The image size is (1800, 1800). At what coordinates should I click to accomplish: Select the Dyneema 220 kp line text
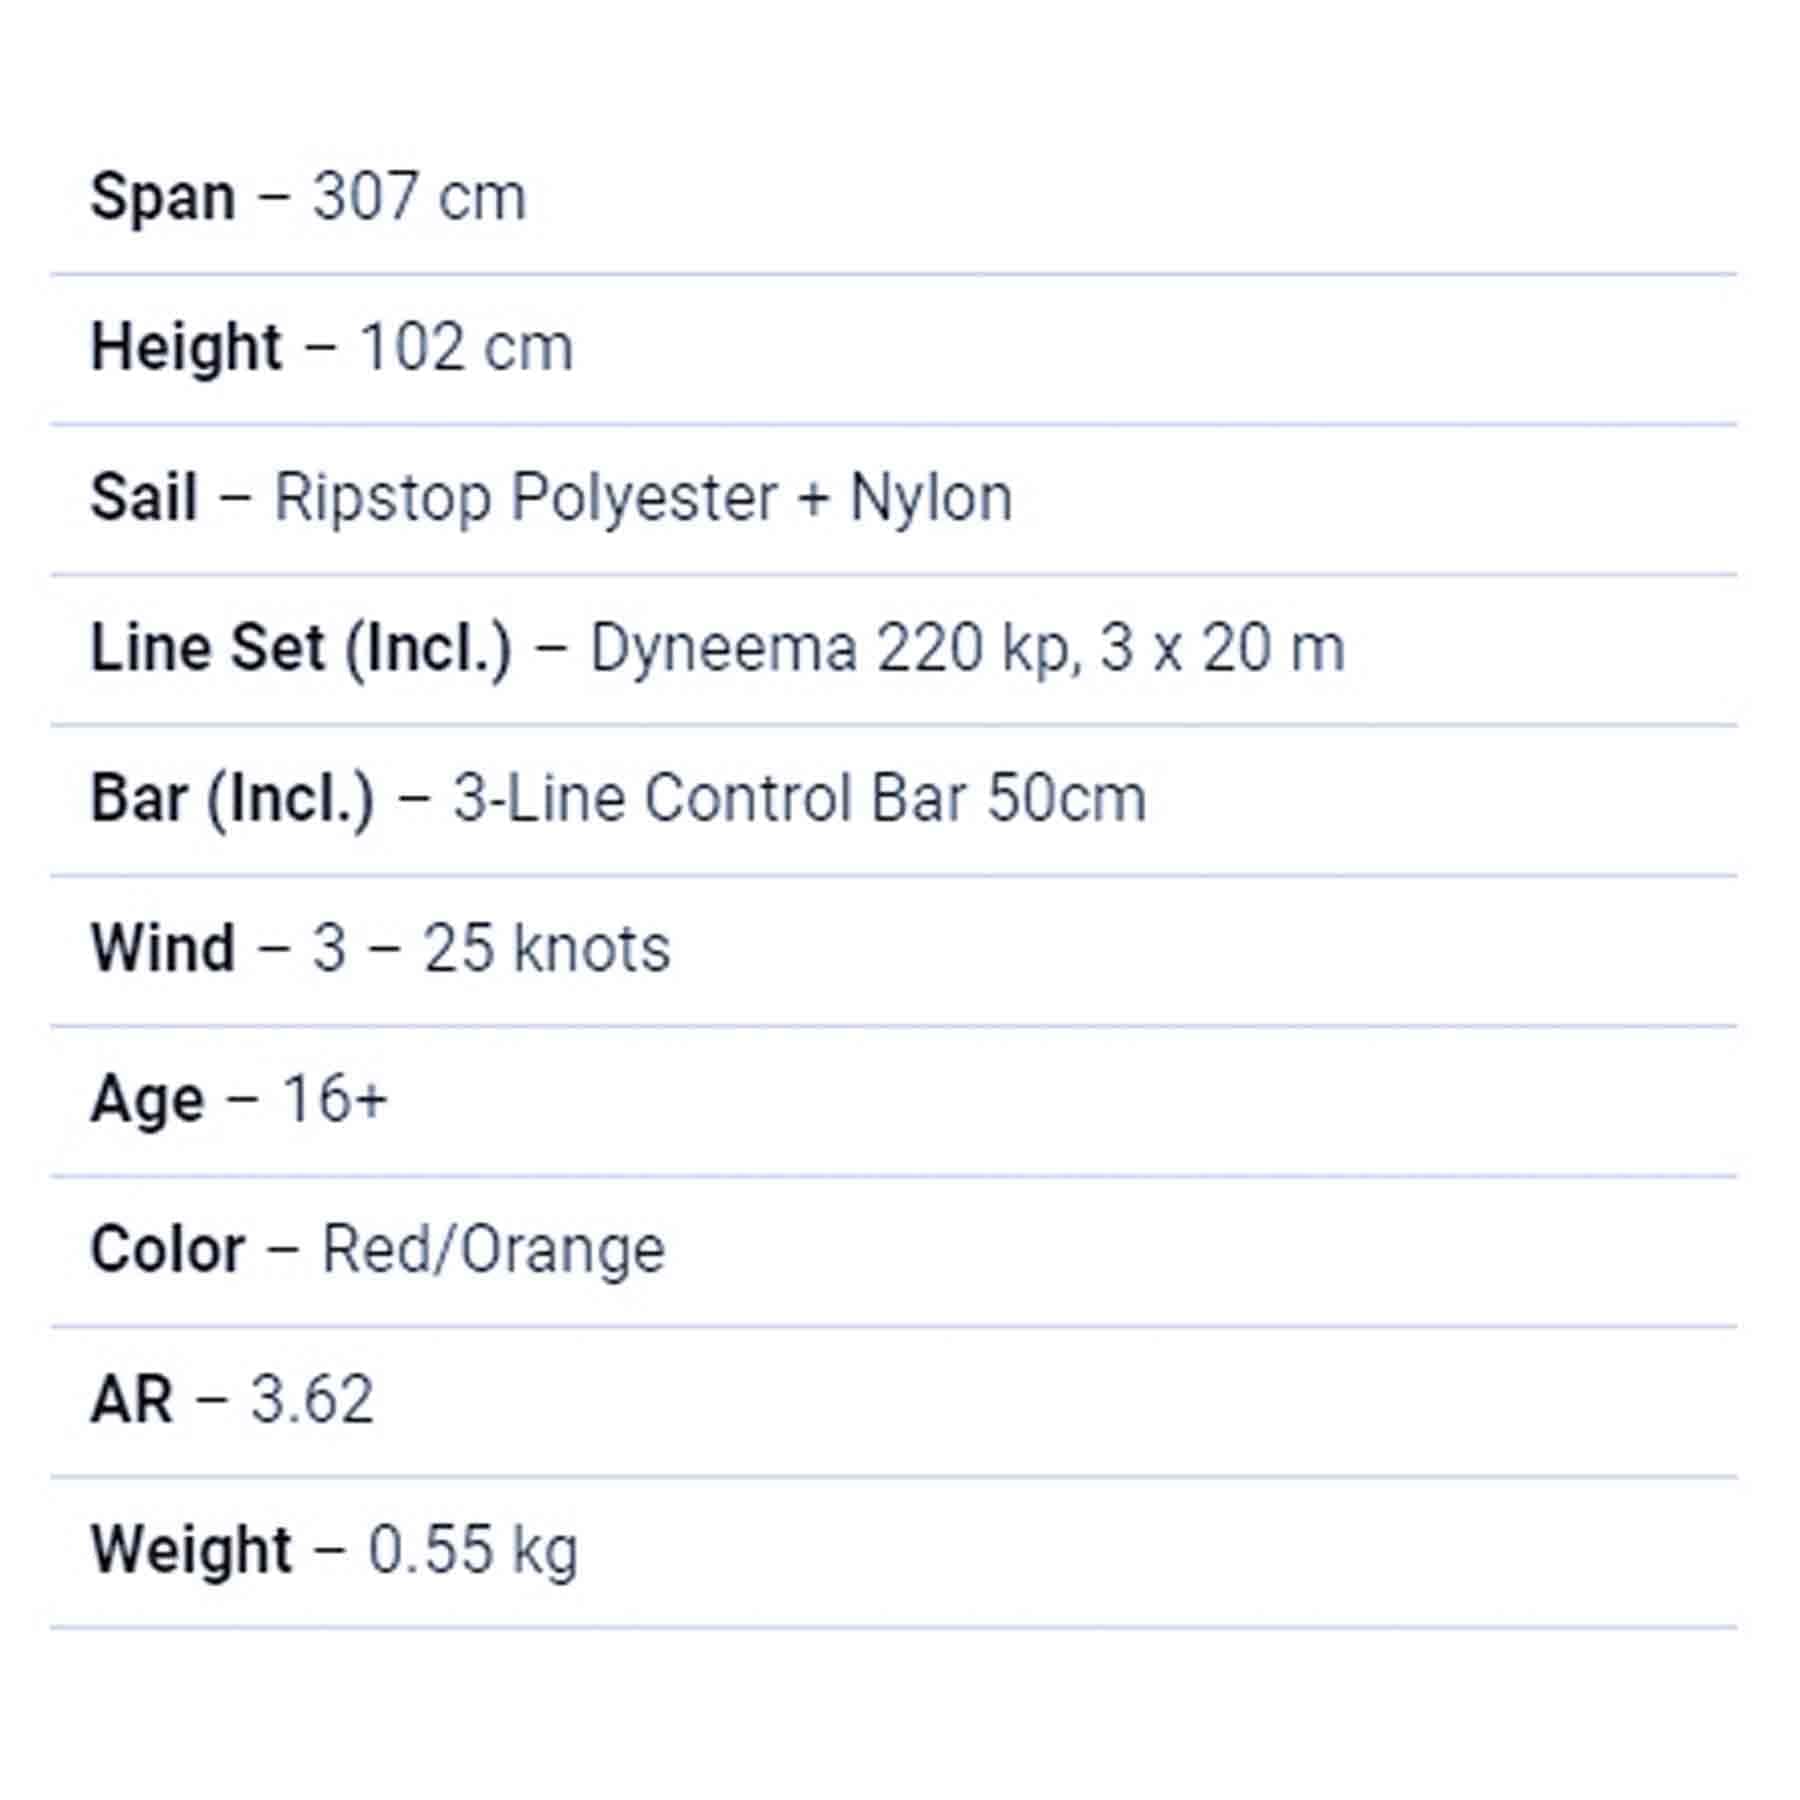[835, 648]
